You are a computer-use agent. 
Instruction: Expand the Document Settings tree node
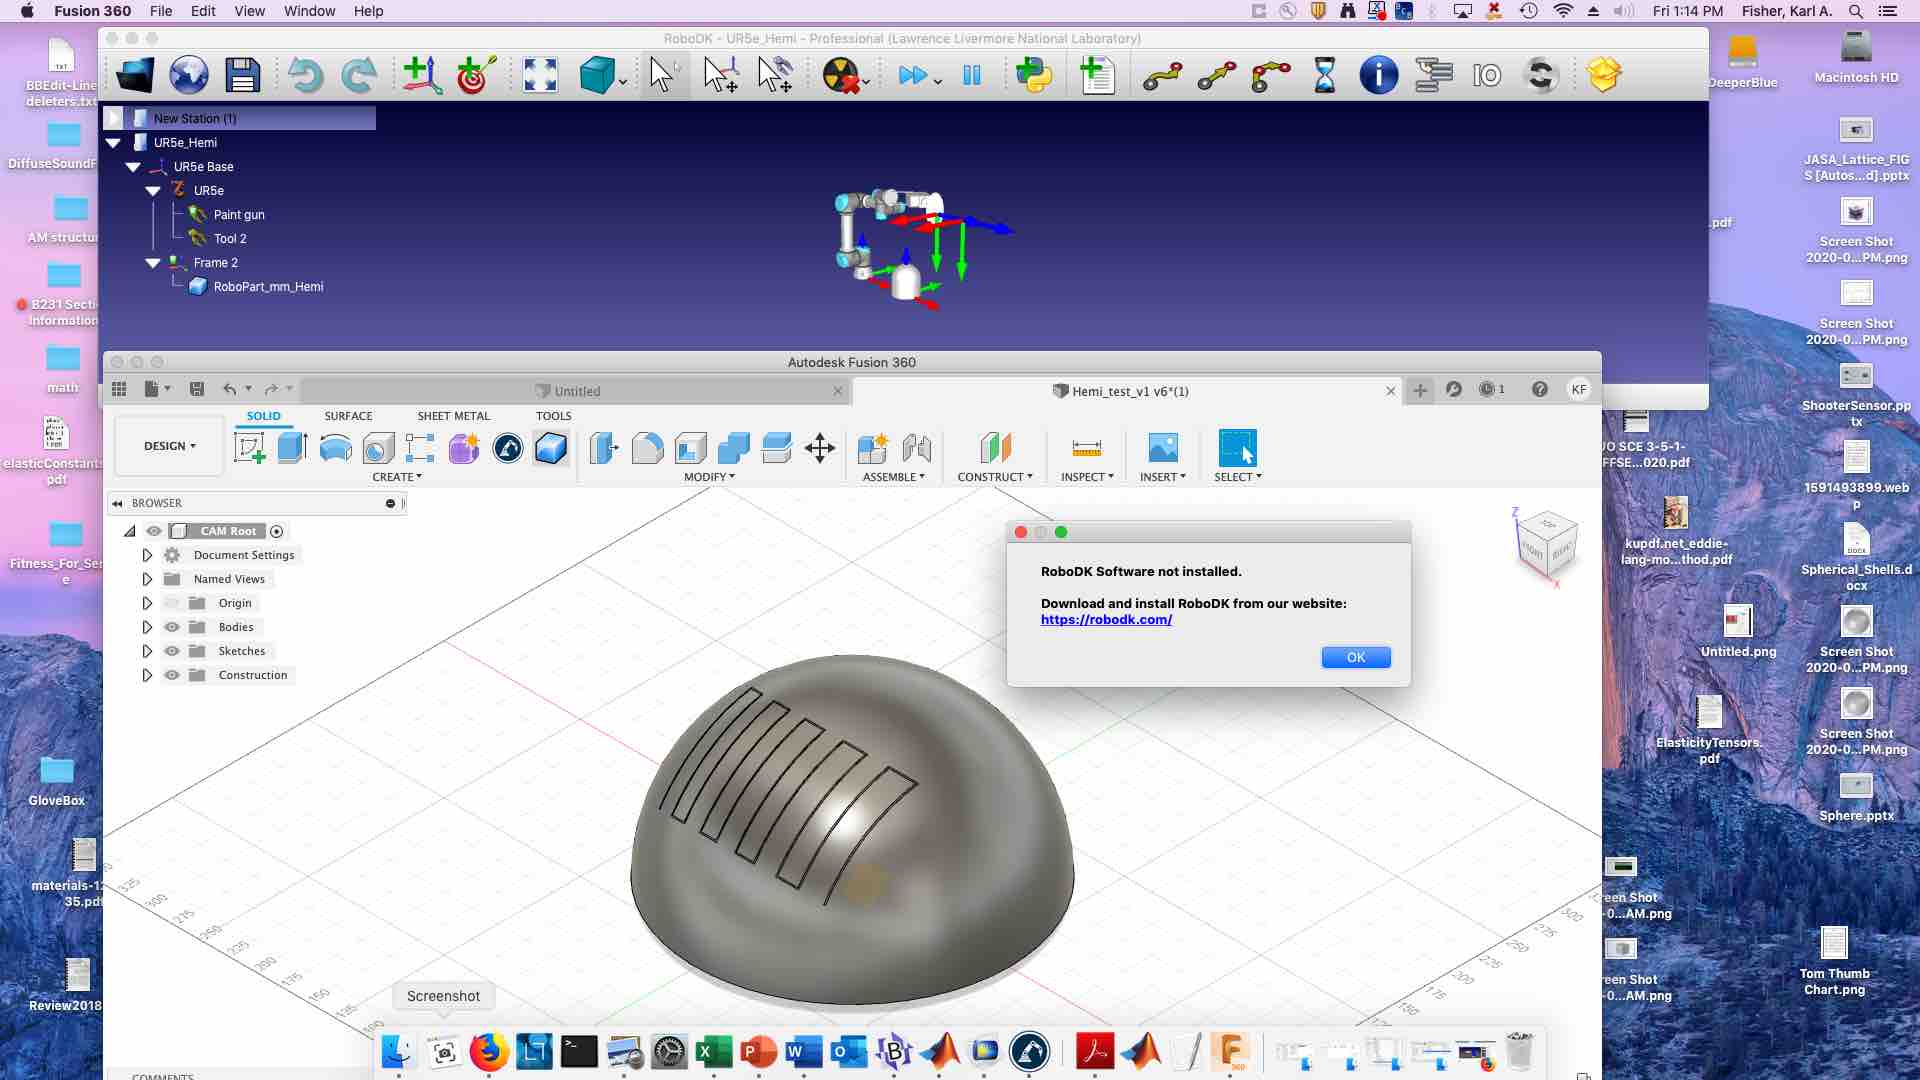[147, 555]
